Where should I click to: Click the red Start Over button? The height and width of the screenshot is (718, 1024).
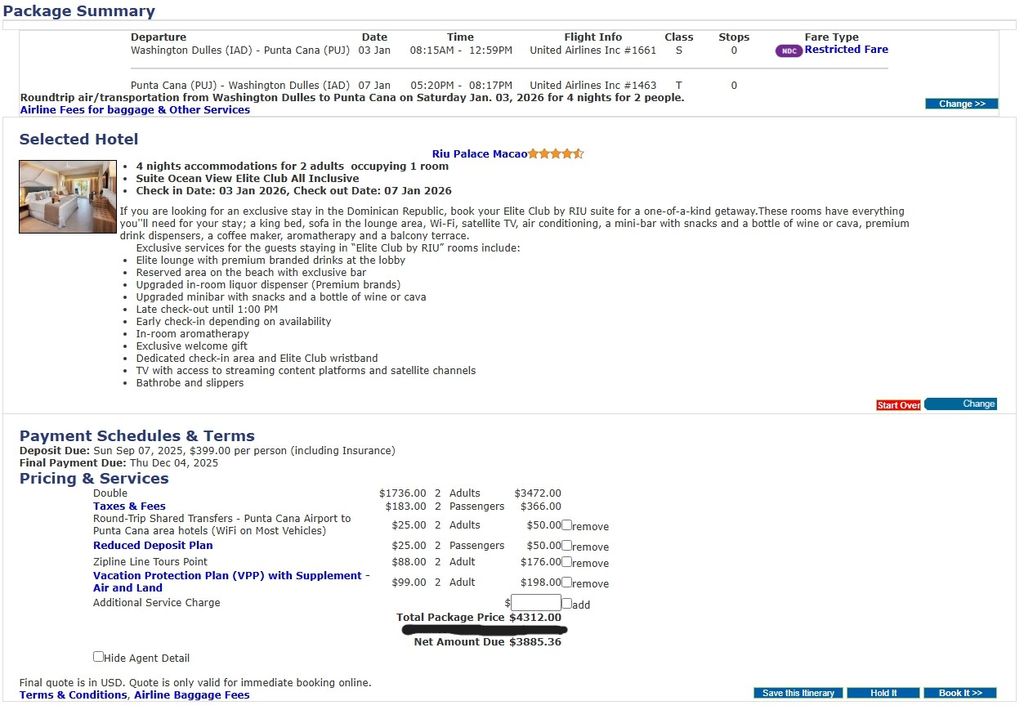click(x=897, y=405)
